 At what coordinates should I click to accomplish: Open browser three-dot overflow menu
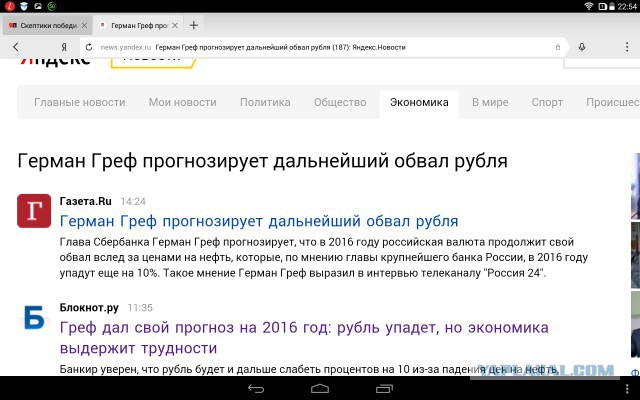(x=627, y=47)
